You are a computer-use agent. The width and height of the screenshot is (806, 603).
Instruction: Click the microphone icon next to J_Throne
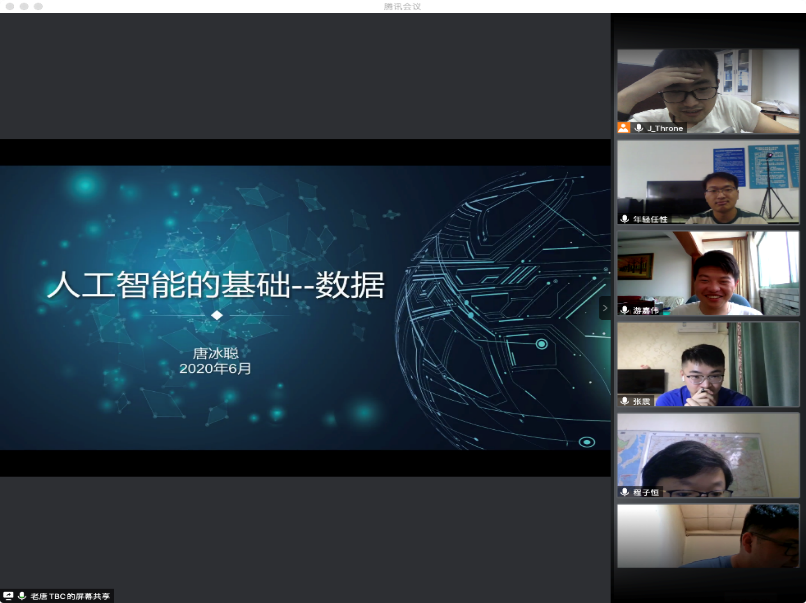[638, 128]
